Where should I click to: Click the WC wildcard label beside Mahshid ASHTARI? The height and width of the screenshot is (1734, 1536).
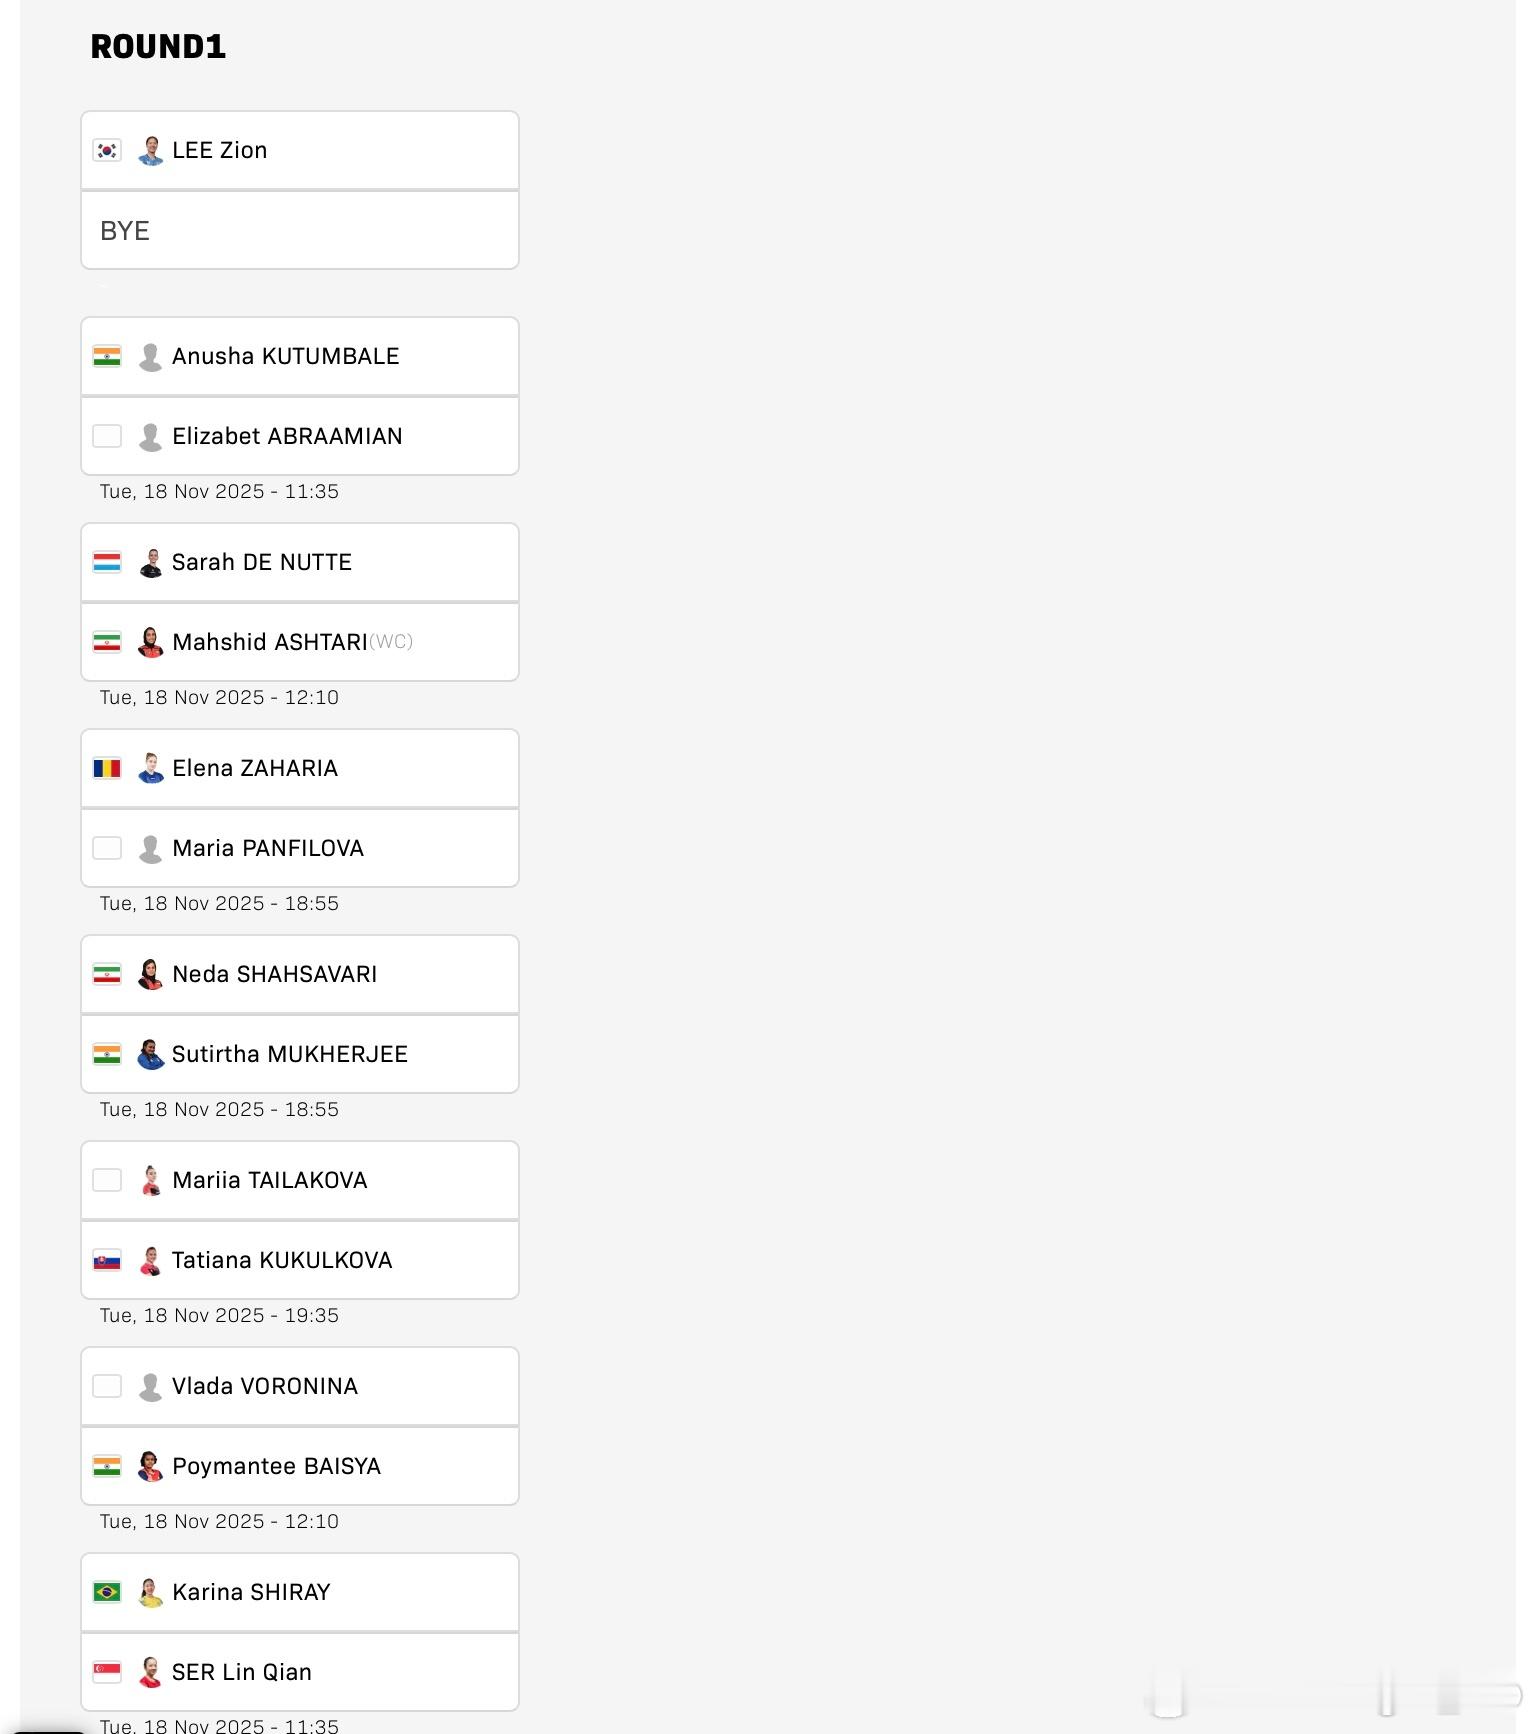coord(391,642)
